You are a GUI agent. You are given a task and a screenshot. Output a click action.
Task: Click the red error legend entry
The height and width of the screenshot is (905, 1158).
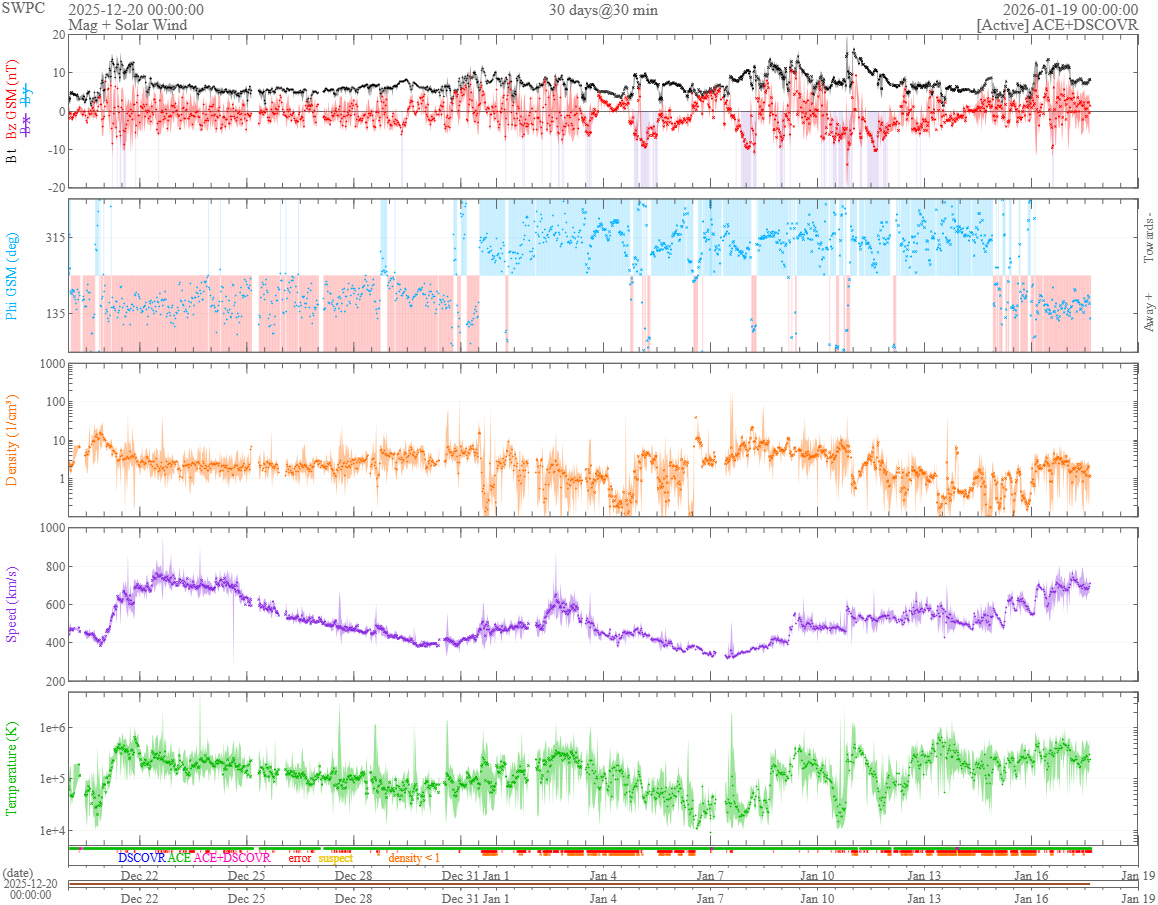[300, 858]
